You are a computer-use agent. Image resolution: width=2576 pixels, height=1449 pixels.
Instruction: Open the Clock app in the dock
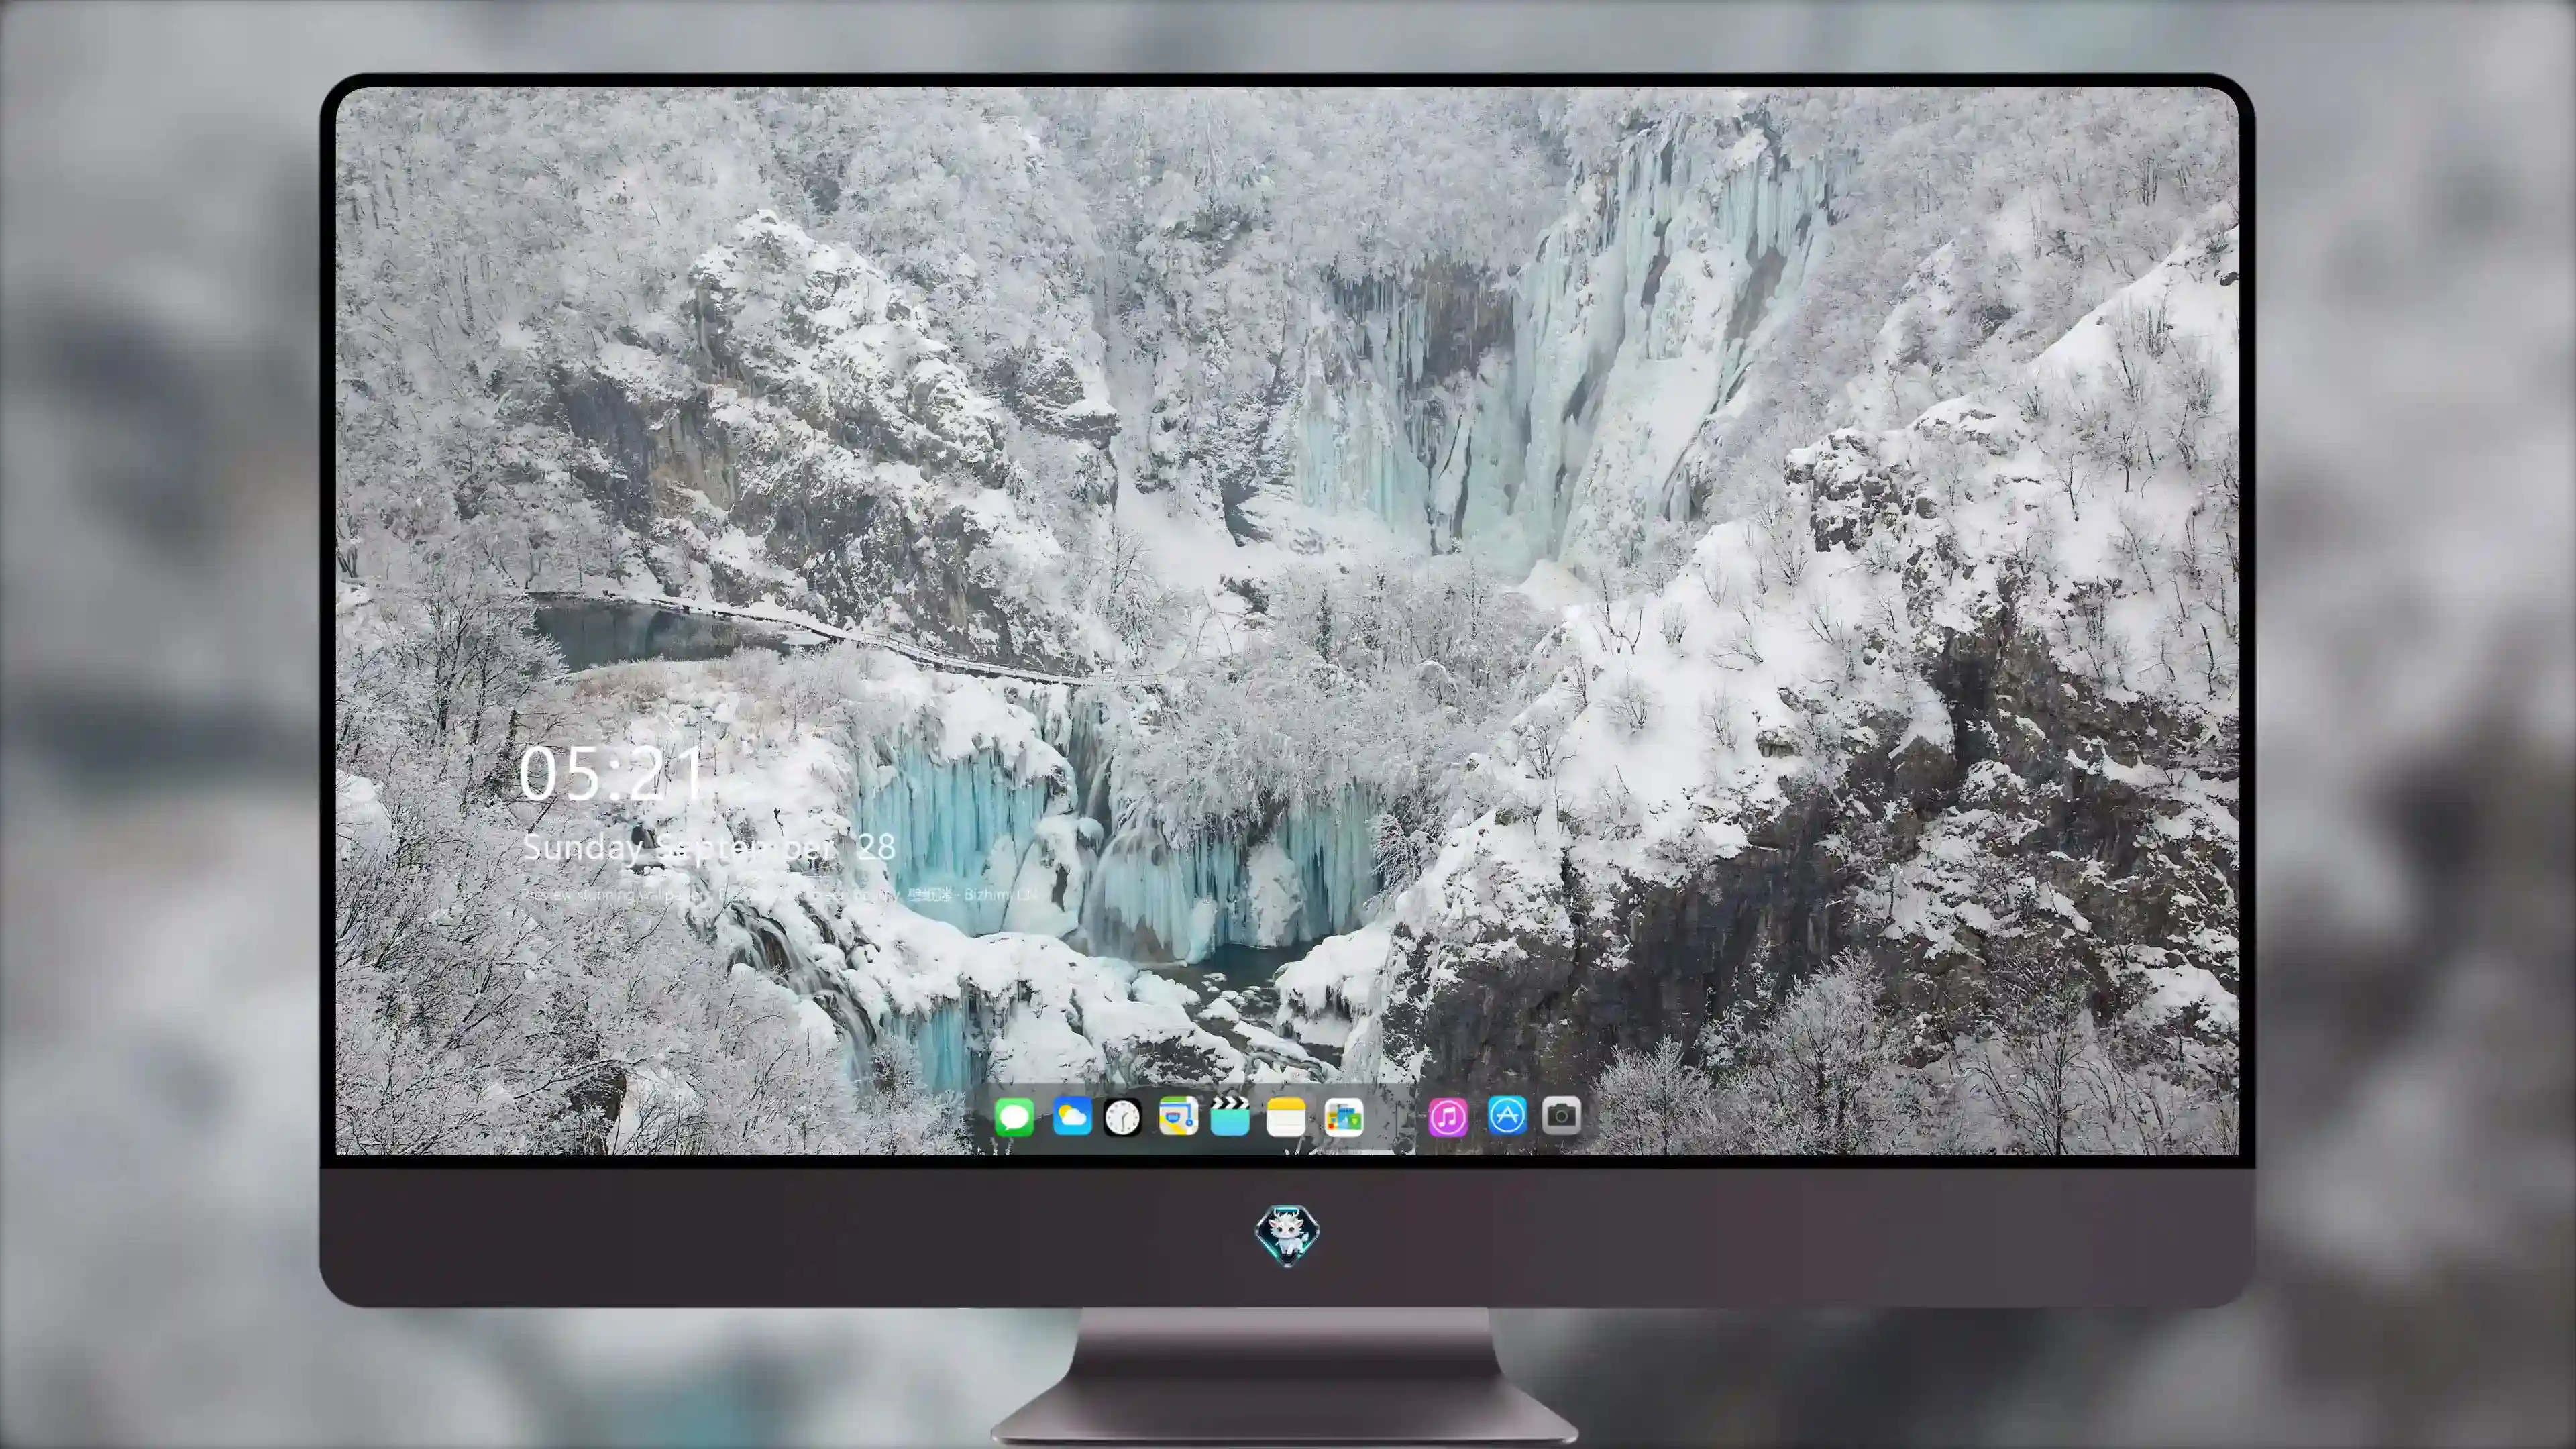pos(1122,1117)
